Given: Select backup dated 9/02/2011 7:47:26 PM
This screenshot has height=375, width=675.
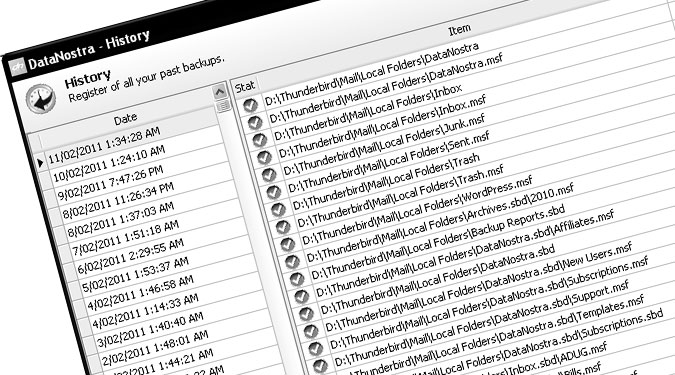Looking at the screenshot, I should pyautogui.click(x=110, y=183).
